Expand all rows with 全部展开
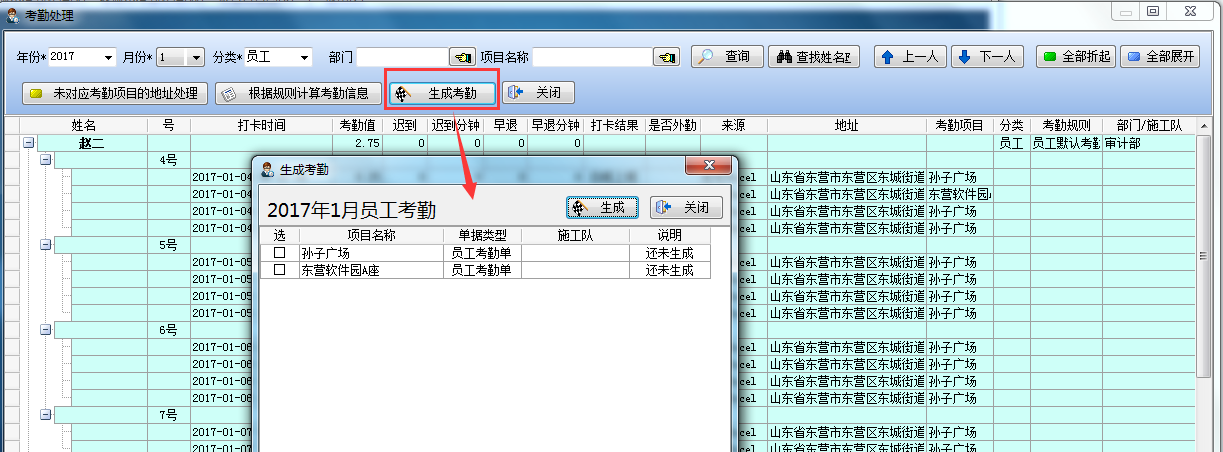This screenshot has width=1223, height=452. (x=1159, y=57)
